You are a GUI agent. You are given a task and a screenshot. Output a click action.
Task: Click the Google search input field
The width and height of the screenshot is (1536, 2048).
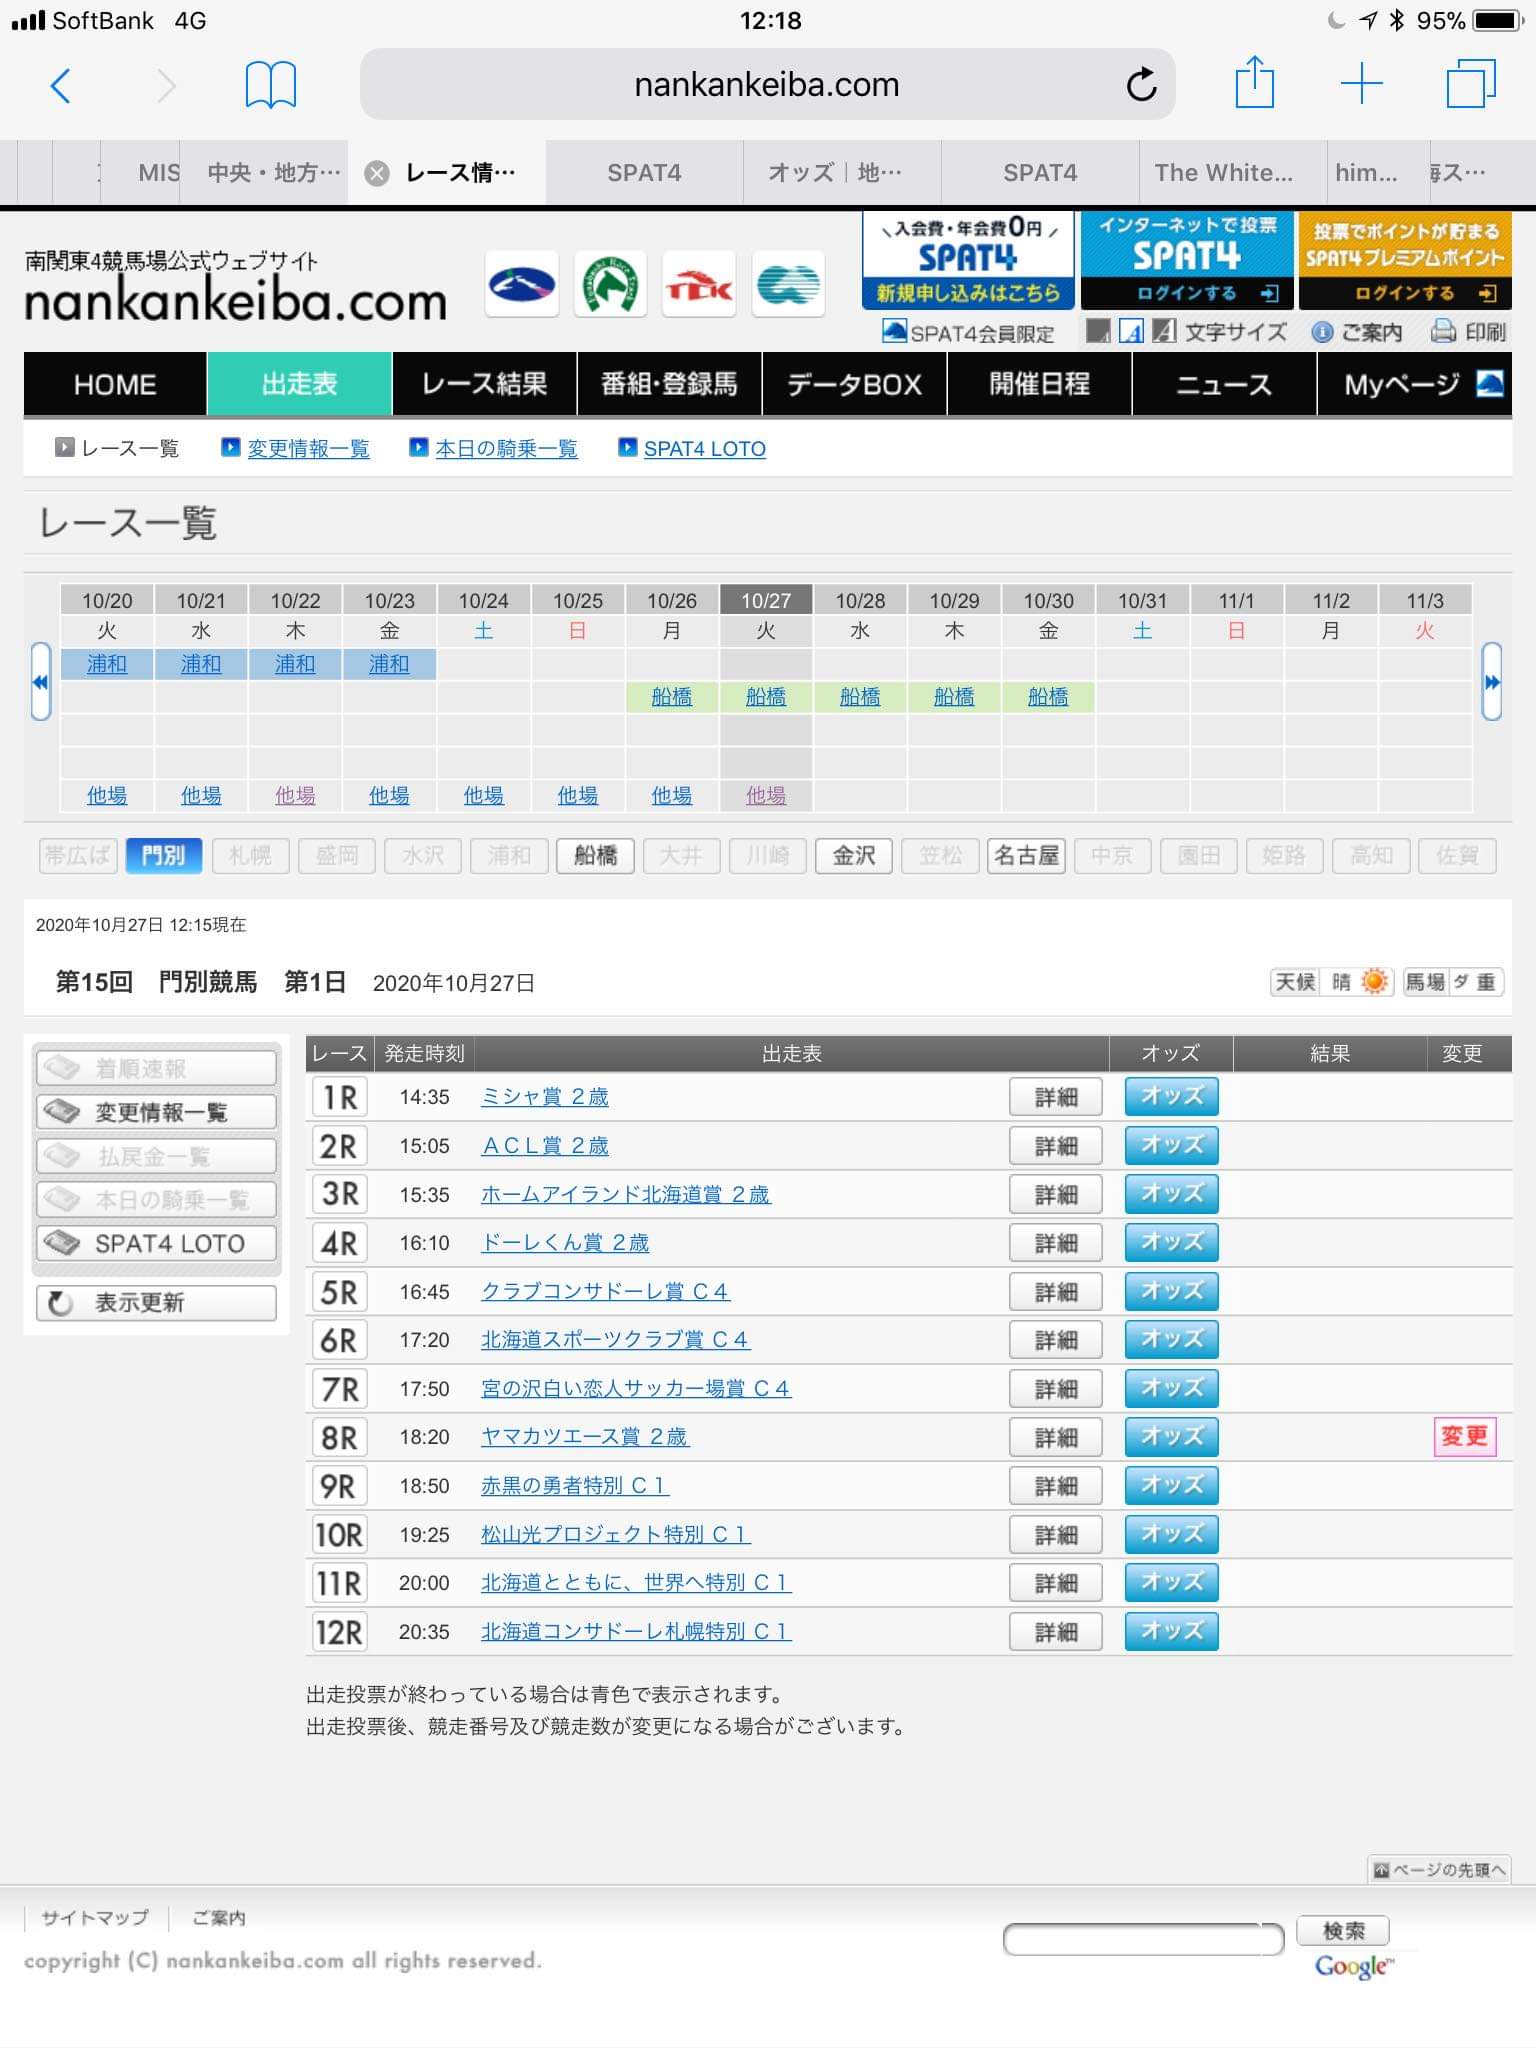pyautogui.click(x=1143, y=1939)
